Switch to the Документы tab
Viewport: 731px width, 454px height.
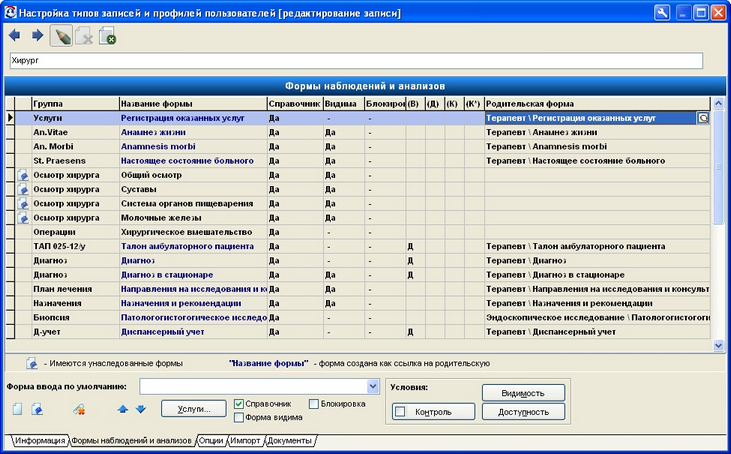click(290, 440)
